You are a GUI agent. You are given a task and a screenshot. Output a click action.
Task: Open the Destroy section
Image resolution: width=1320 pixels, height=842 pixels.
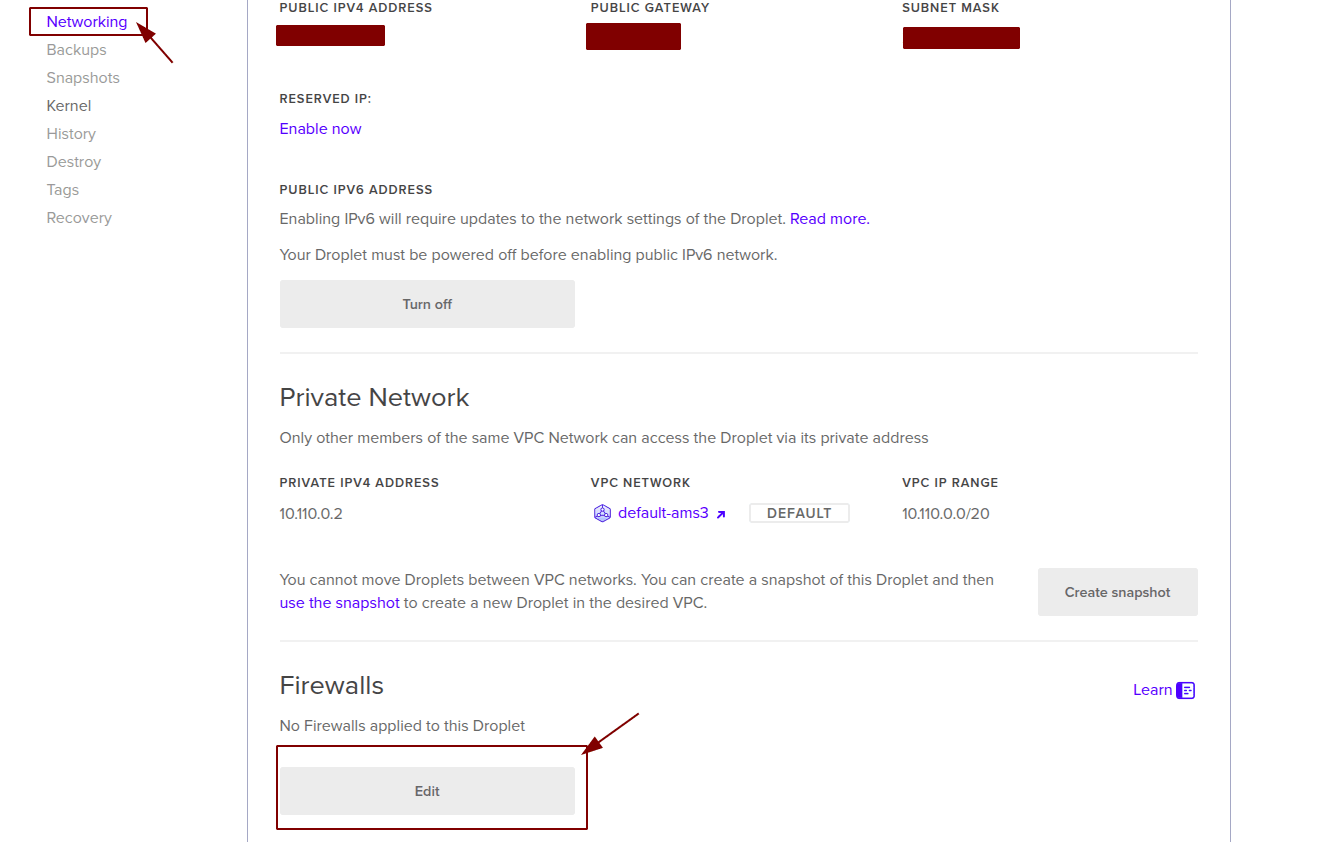(x=74, y=161)
